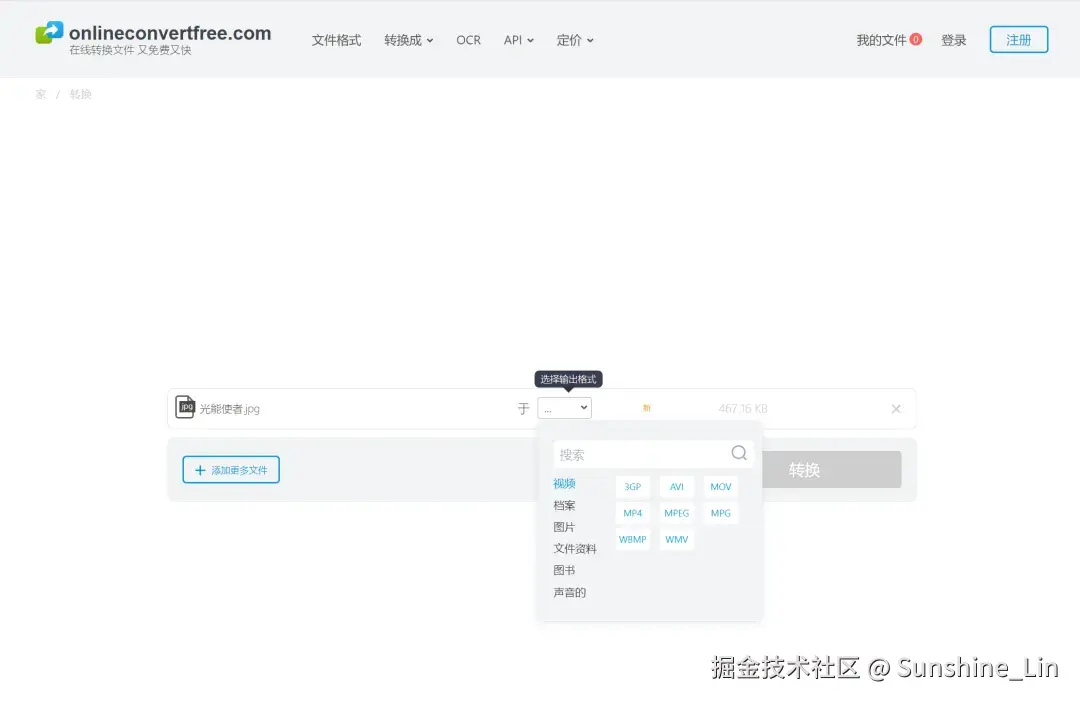Click the 注册 signup button

1018,40
